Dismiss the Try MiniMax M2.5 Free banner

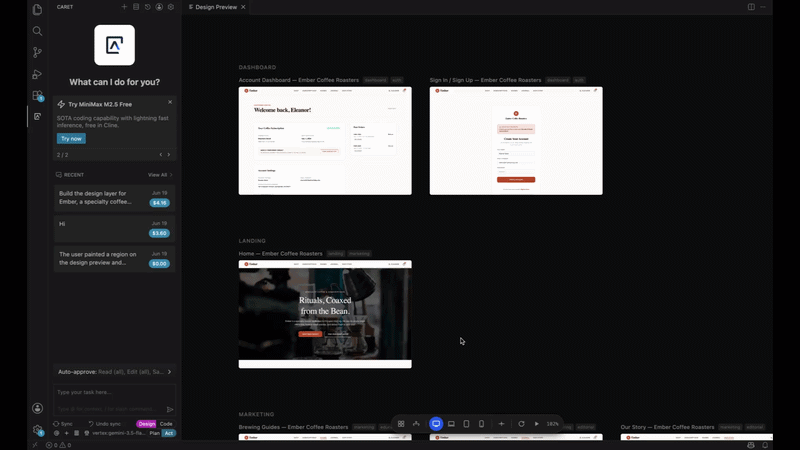170,102
